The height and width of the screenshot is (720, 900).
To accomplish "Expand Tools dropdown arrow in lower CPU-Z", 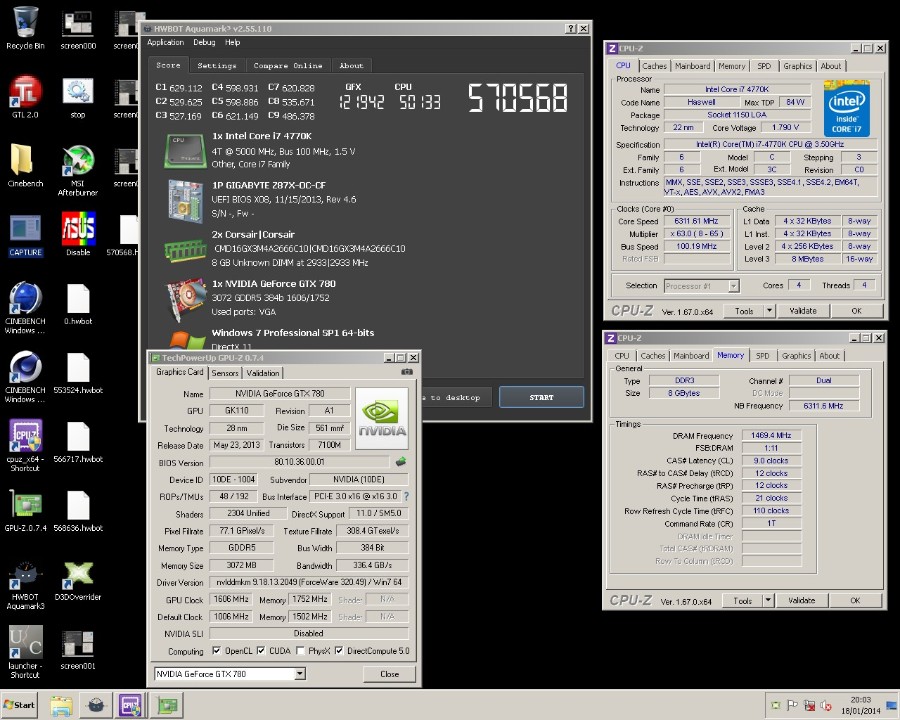I will coord(767,601).
